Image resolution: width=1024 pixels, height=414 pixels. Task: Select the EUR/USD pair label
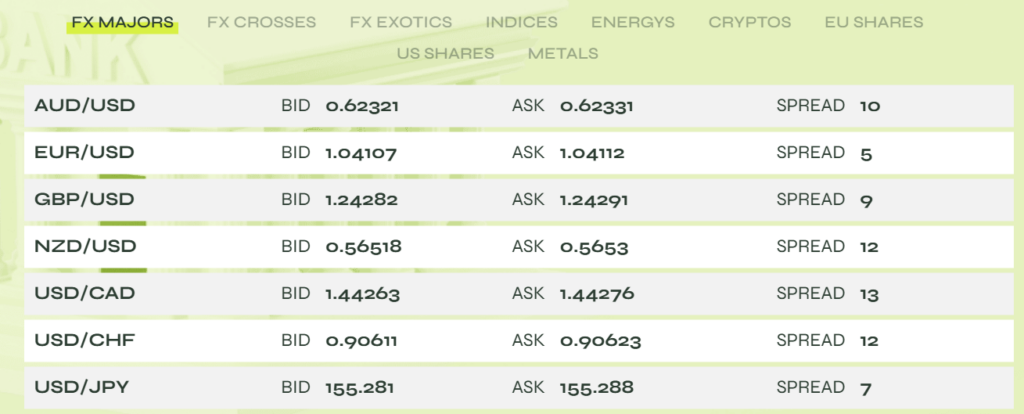(84, 152)
